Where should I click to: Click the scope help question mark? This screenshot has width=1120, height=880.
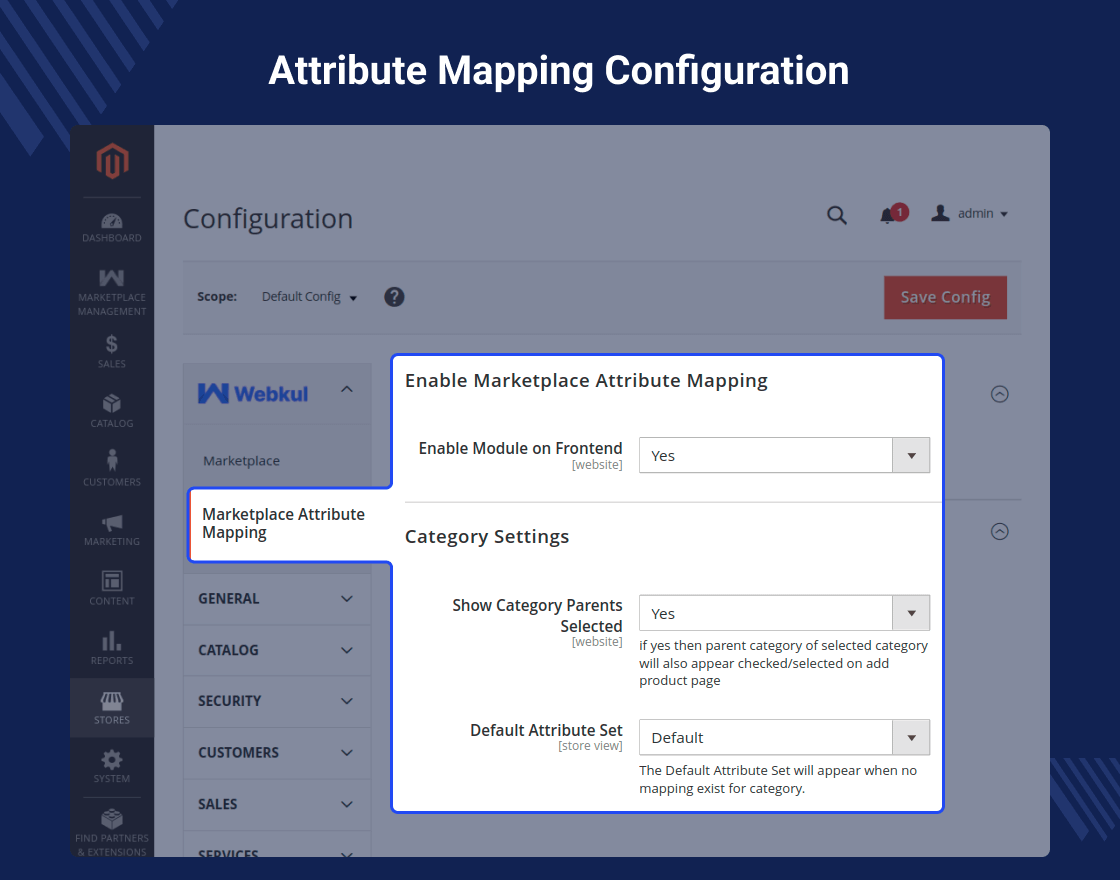394,296
